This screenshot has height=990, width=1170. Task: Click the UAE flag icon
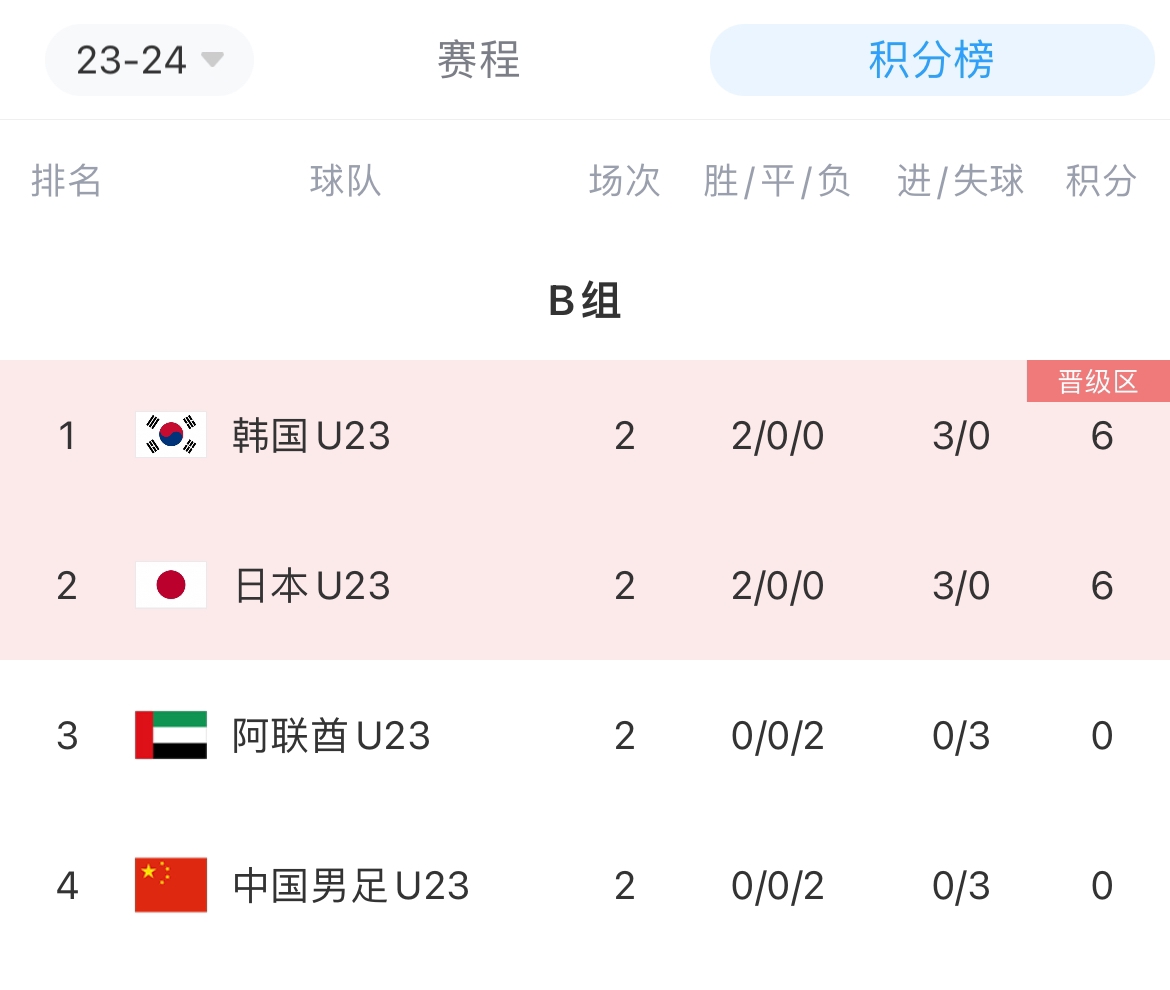point(171,735)
